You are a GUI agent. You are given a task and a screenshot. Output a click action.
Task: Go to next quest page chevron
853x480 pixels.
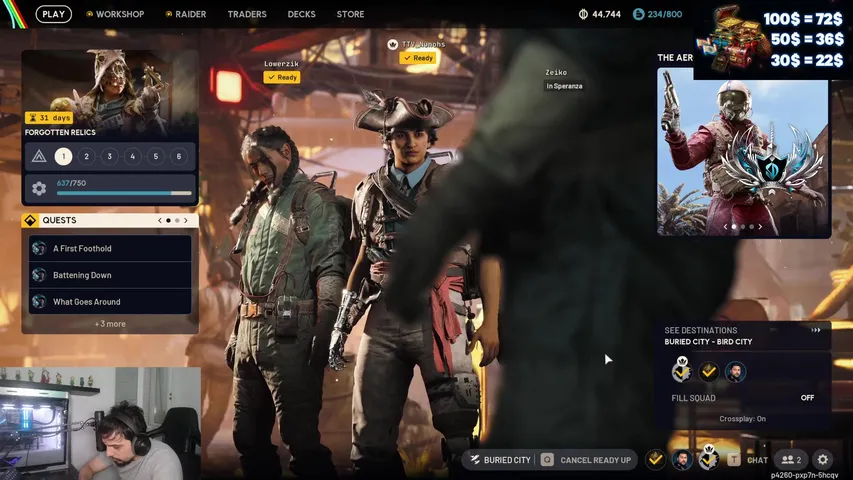coord(186,220)
